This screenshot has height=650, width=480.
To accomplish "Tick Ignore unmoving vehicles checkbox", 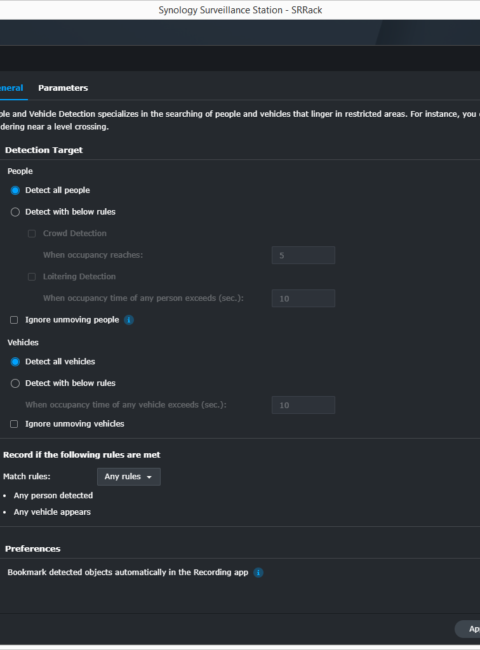I will pos(14,424).
